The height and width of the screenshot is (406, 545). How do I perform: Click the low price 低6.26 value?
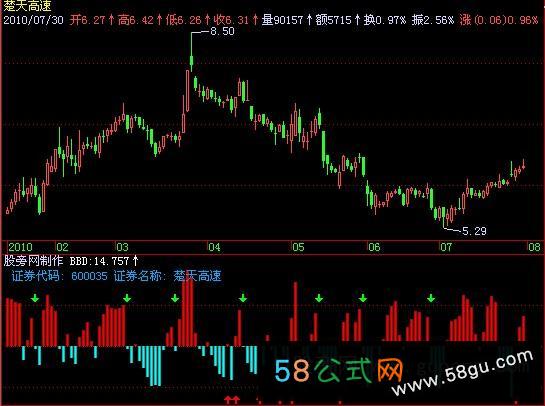(x=183, y=20)
